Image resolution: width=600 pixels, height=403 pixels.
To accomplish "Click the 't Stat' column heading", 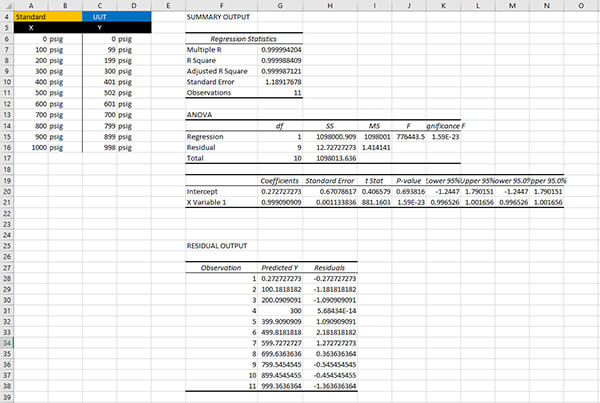I will (374, 181).
